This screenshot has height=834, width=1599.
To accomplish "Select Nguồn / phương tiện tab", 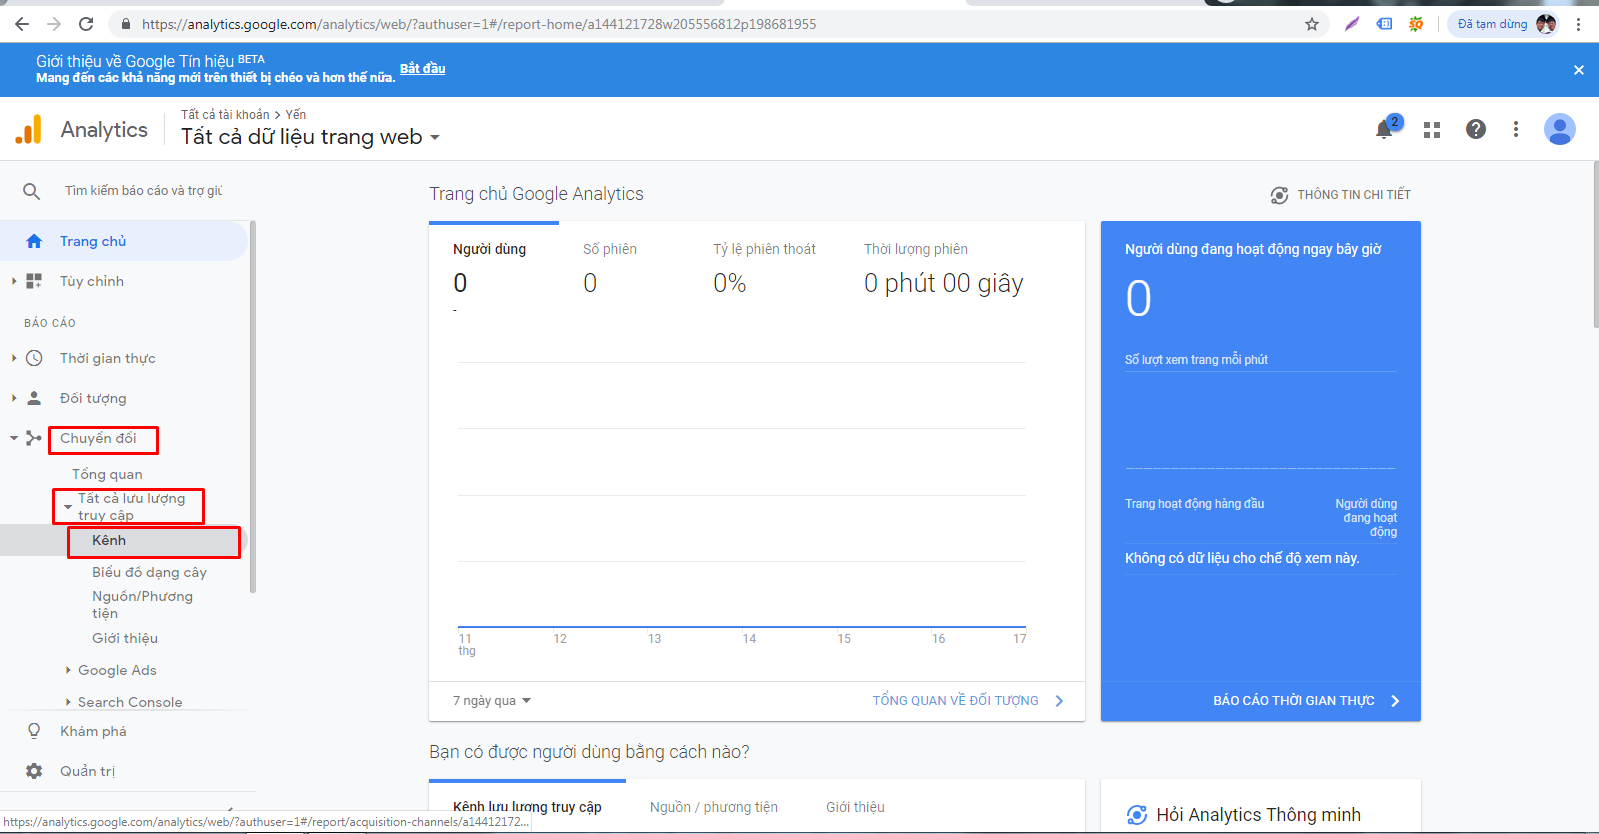I will point(714,807).
